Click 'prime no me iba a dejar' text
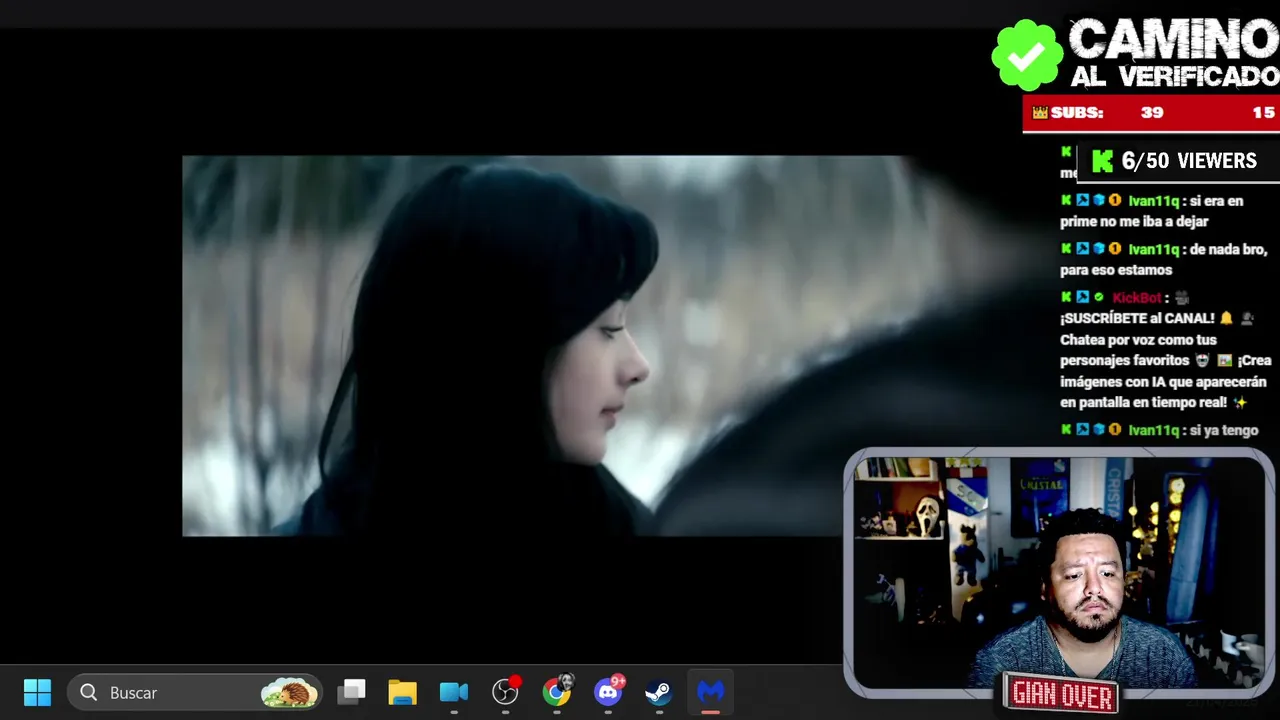This screenshot has width=1280, height=720. pyautogui.click(x=1134, y=222)
